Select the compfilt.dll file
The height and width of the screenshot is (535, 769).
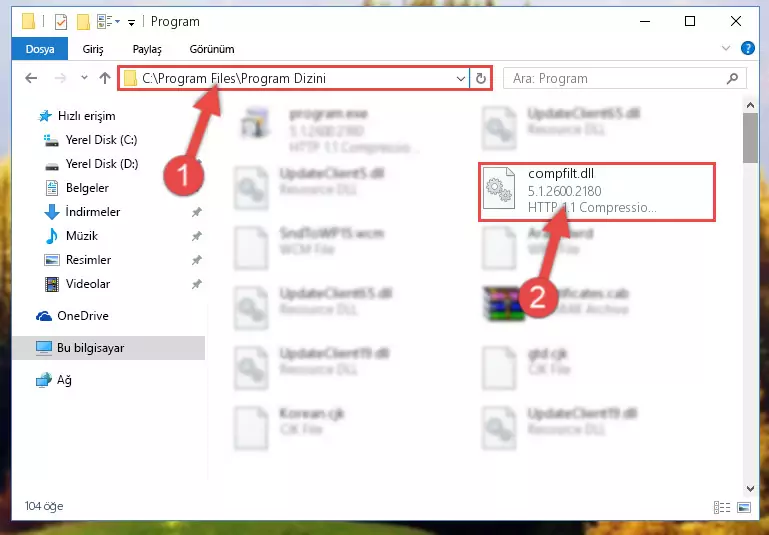point(597,191)
